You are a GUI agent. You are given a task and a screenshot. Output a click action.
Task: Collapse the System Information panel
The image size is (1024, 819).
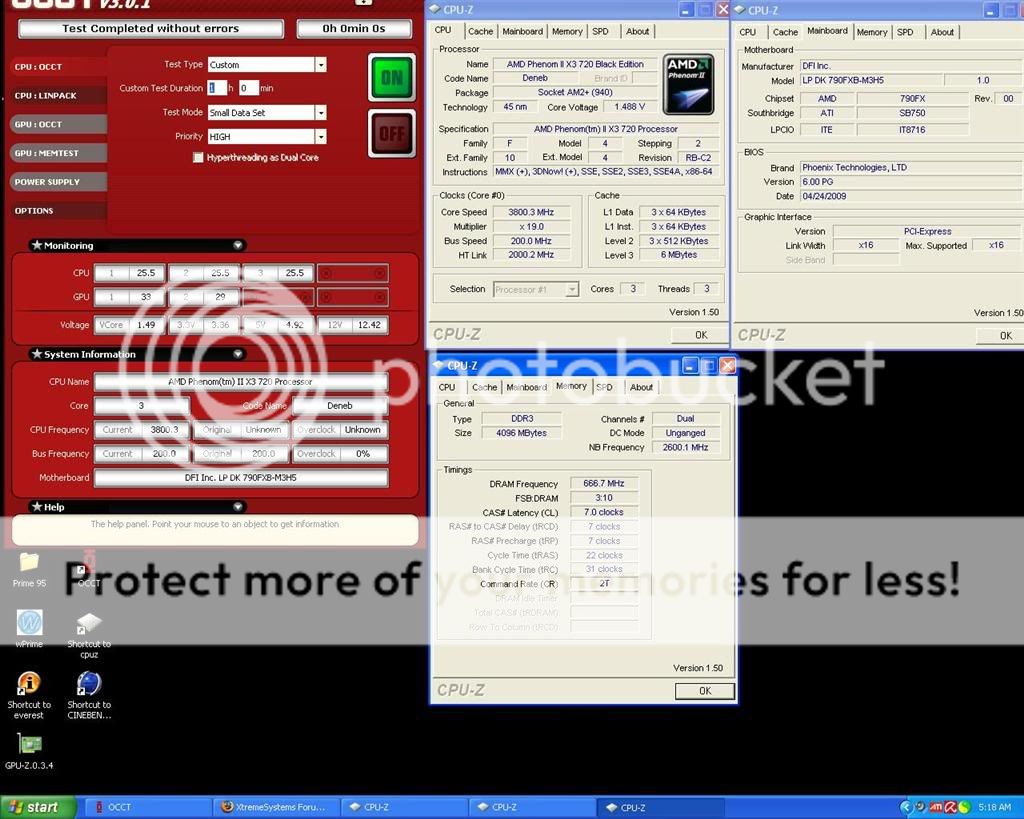238,353
